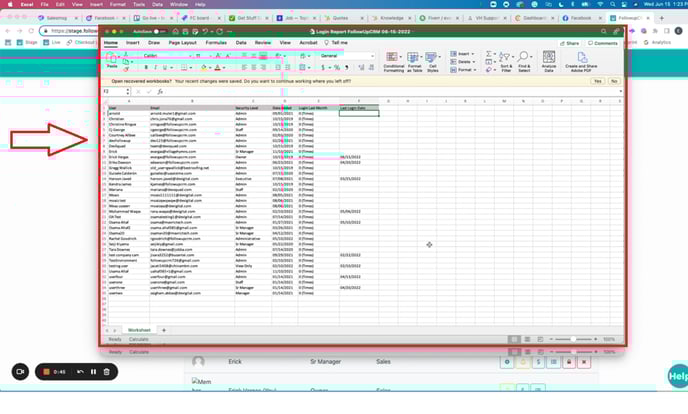The image size is (688, 414).
Task: Click the AutoSum sigma icon
Action: (x=488, y=54)
